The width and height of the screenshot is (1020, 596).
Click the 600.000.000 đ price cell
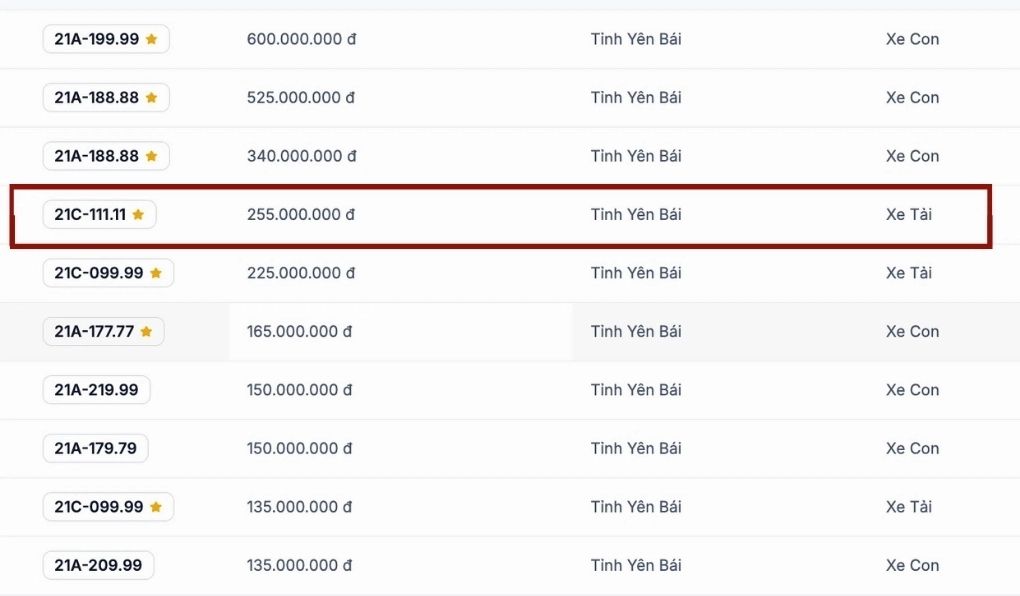[x=301, y=39]
